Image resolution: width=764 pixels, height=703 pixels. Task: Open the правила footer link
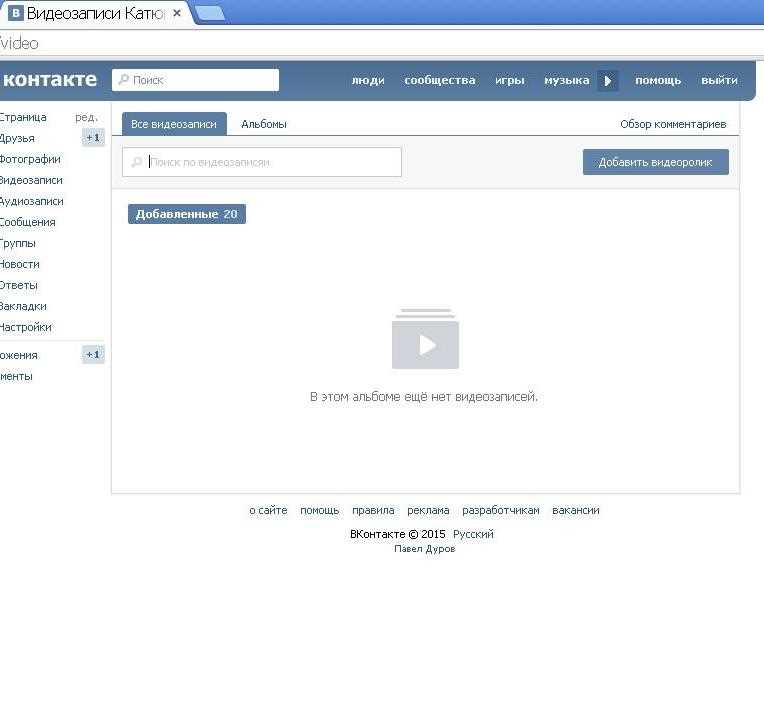click(x=373, y=510)
